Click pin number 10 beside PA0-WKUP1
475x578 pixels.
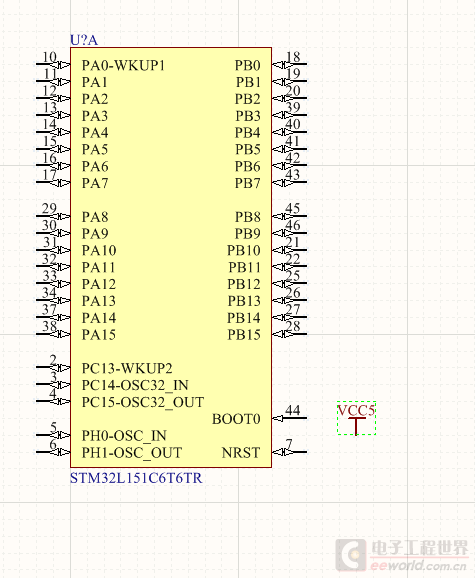(49, 57)
